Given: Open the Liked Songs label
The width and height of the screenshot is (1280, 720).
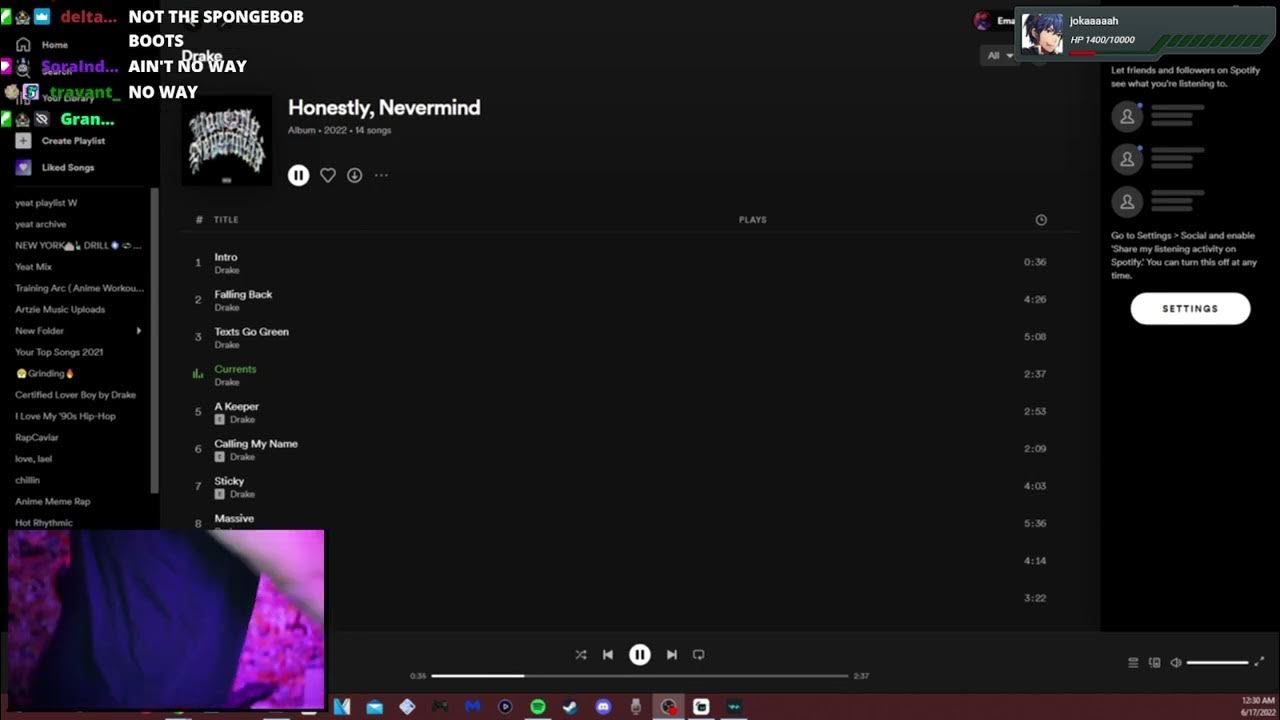Looking at the screenshot, I should [x=68, y=167].
